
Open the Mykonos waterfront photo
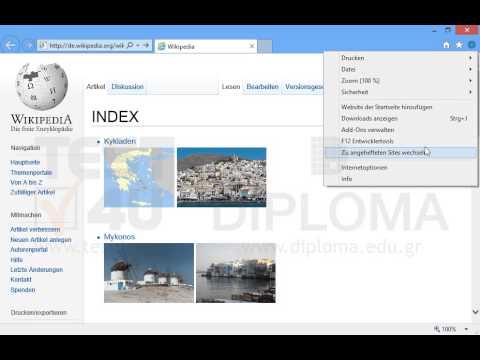click(x=236, y=273)
